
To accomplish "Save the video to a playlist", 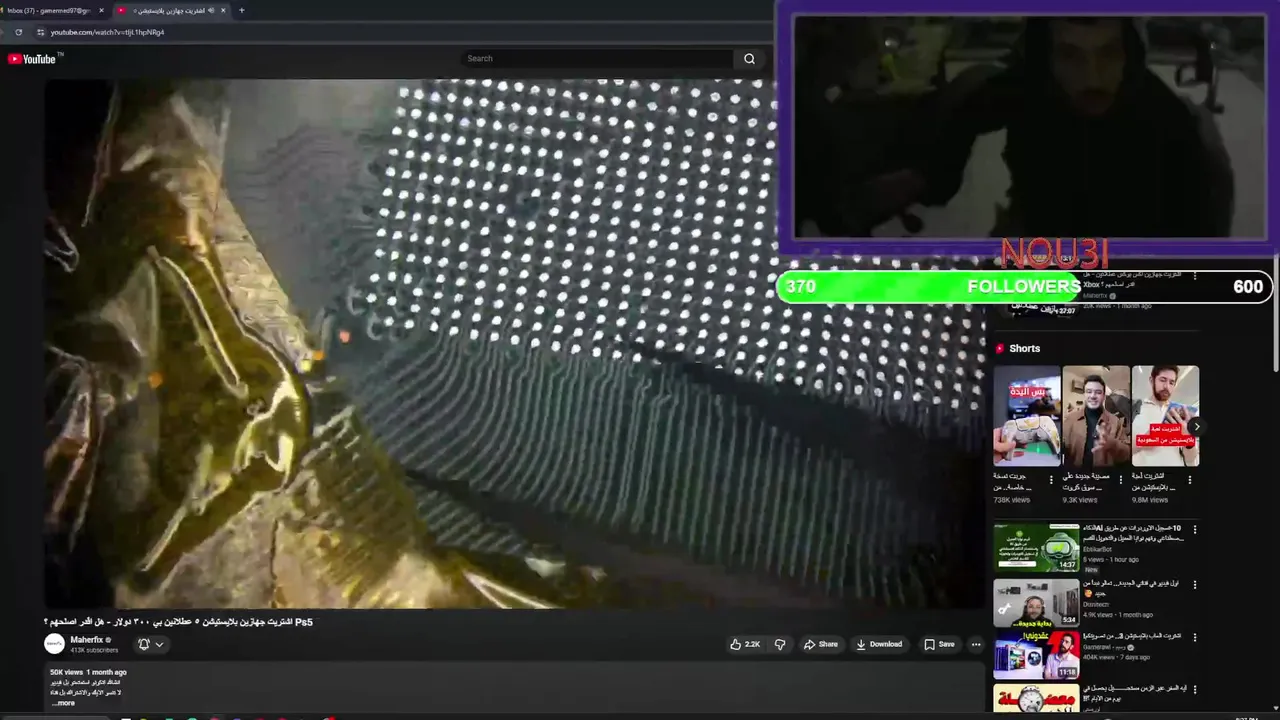I will pyautogui.click(x=939, y=644).
